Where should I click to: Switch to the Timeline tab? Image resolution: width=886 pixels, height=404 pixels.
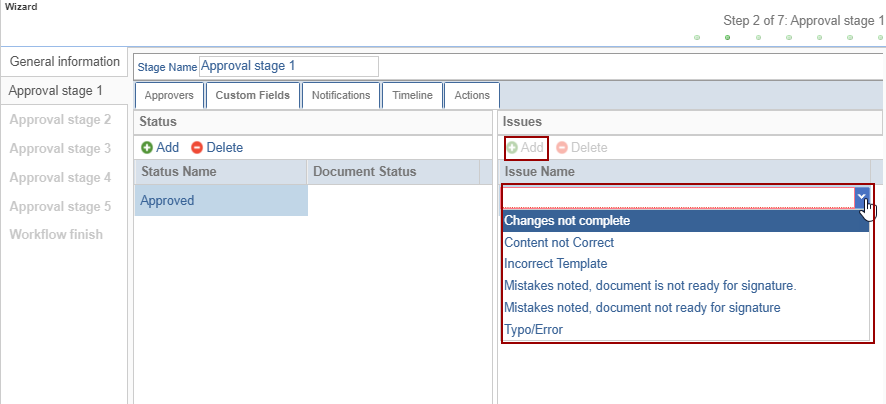pos(412,95)
